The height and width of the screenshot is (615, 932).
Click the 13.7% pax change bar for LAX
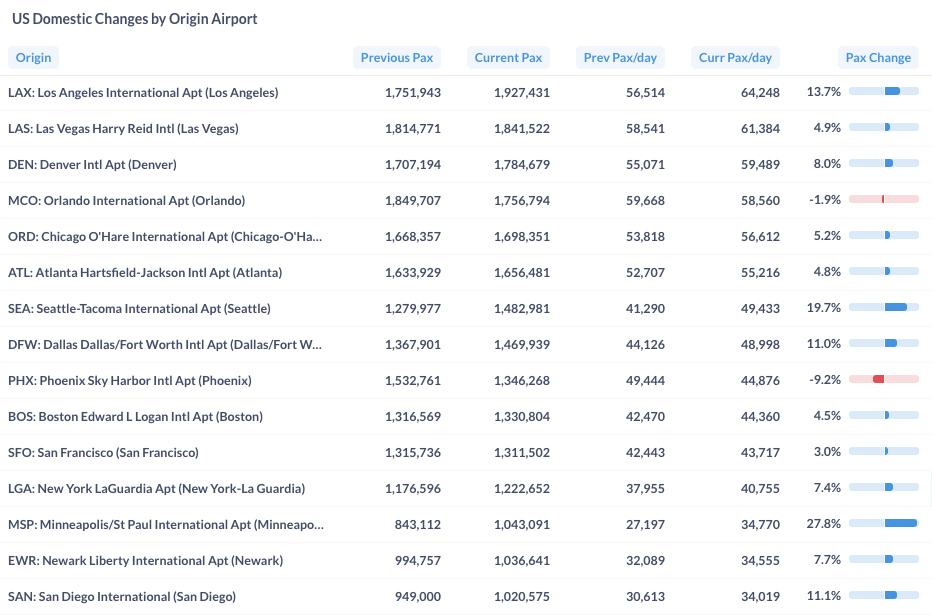[x=884, y=92]
